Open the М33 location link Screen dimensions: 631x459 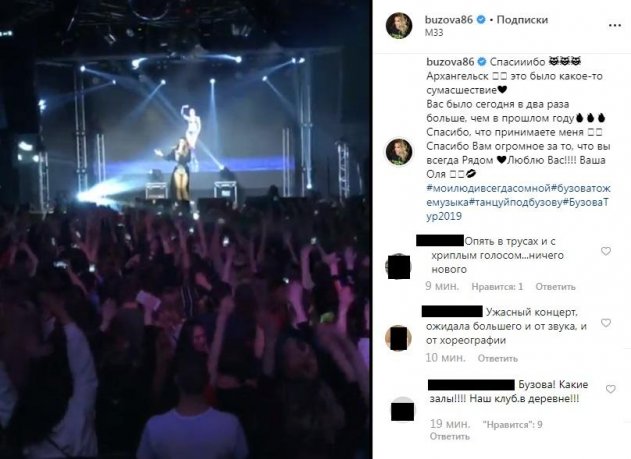tap(434, 33)
